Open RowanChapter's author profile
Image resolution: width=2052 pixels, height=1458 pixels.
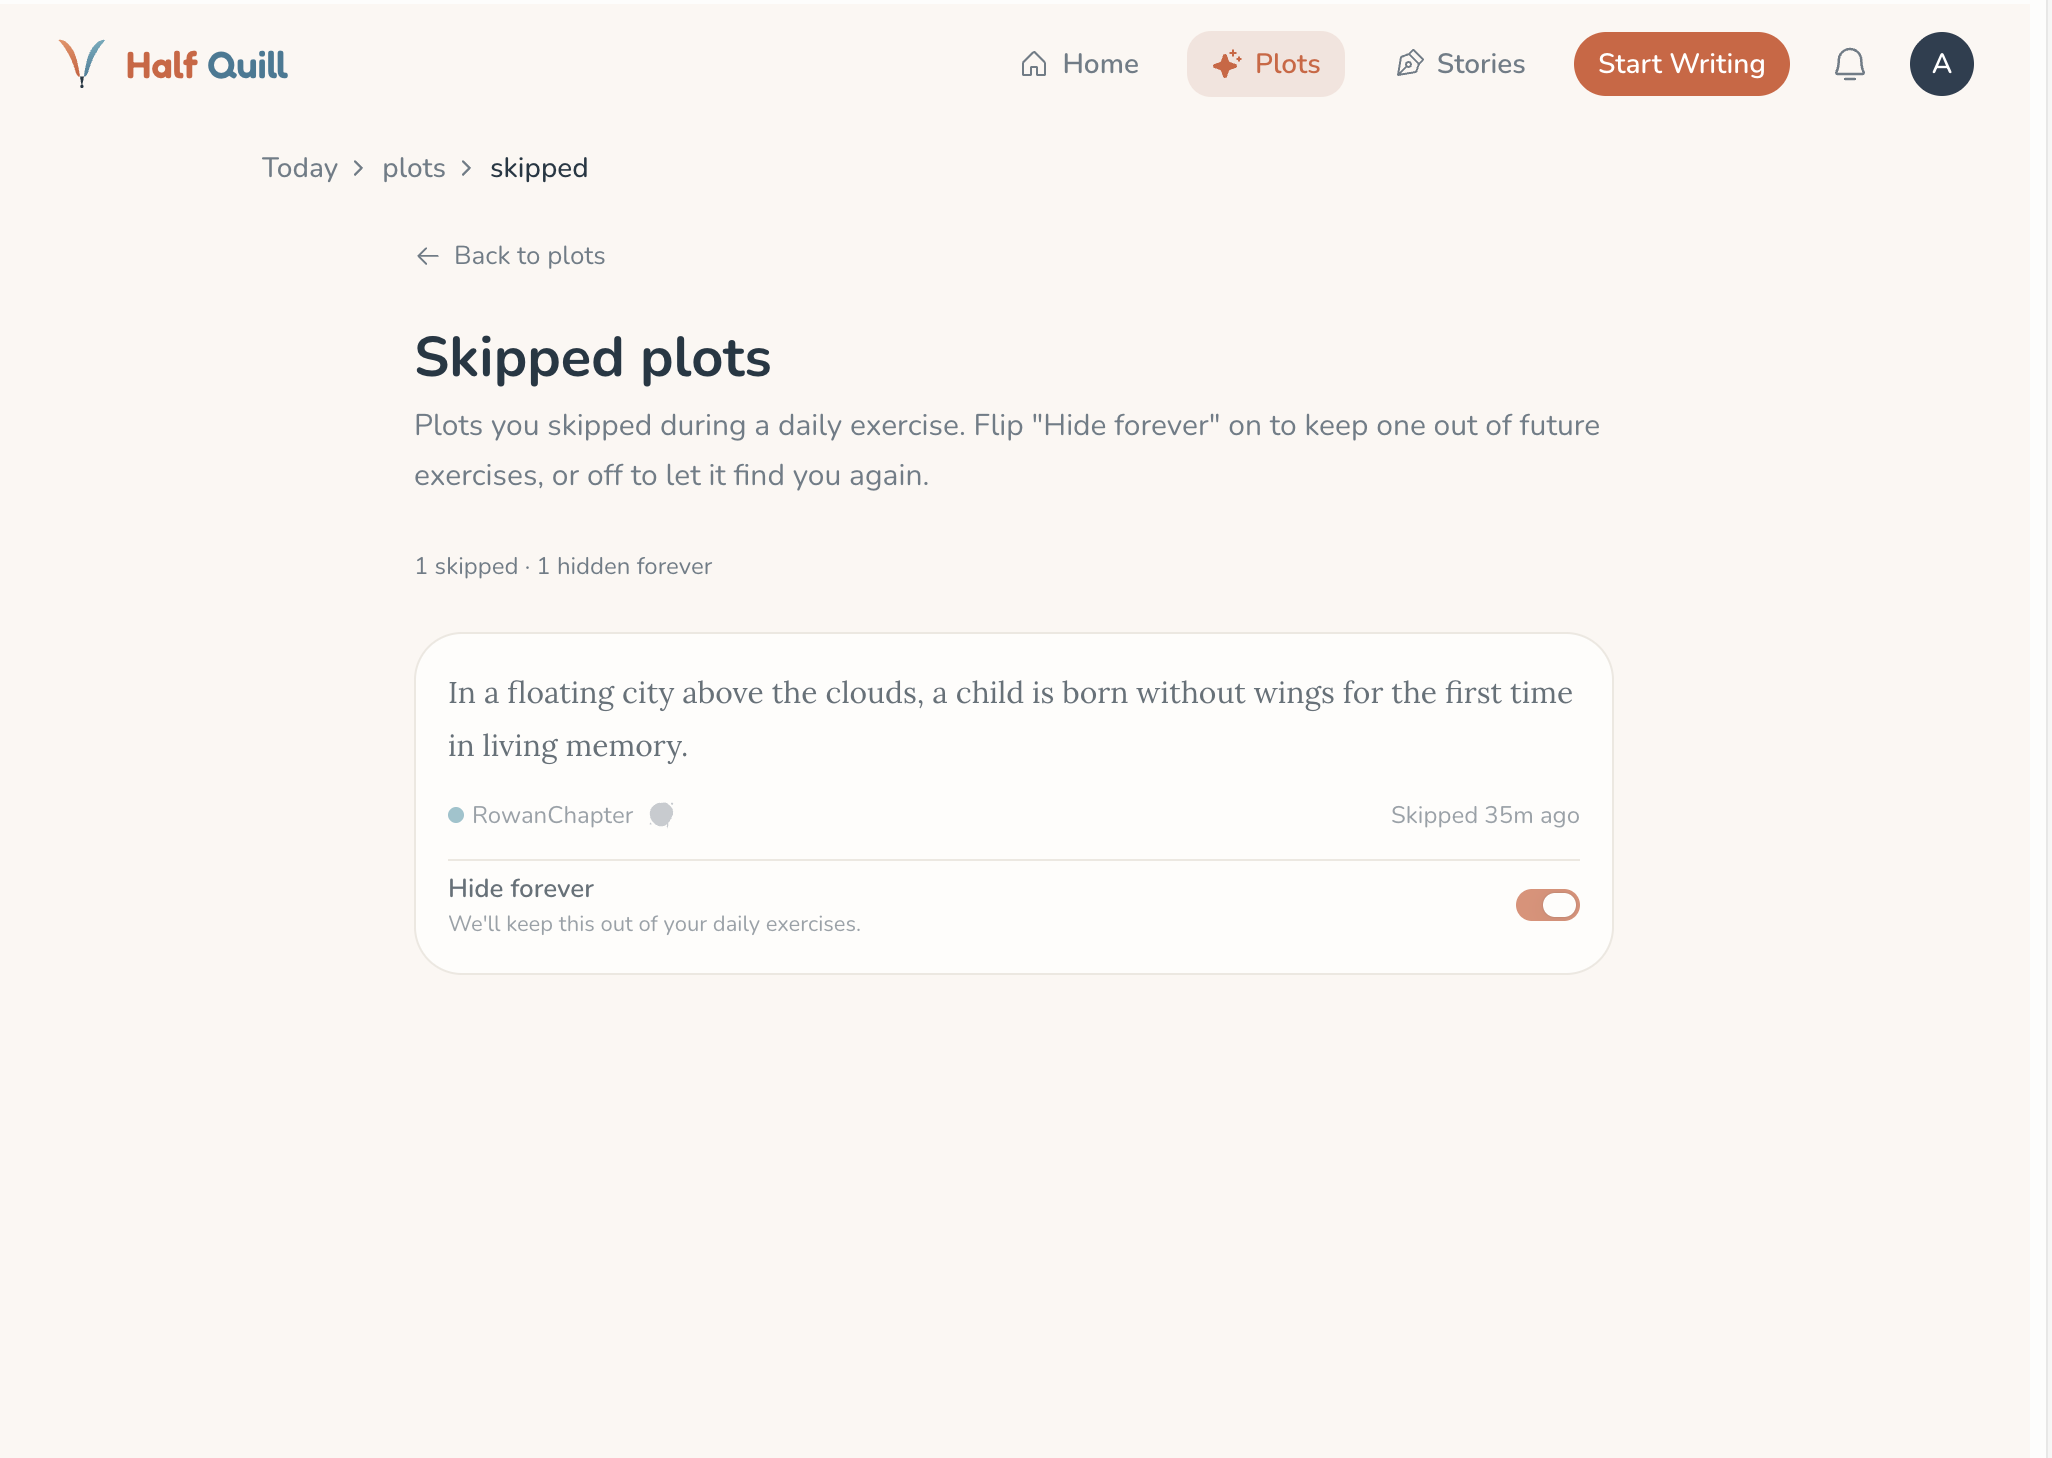tap(552, 815)
